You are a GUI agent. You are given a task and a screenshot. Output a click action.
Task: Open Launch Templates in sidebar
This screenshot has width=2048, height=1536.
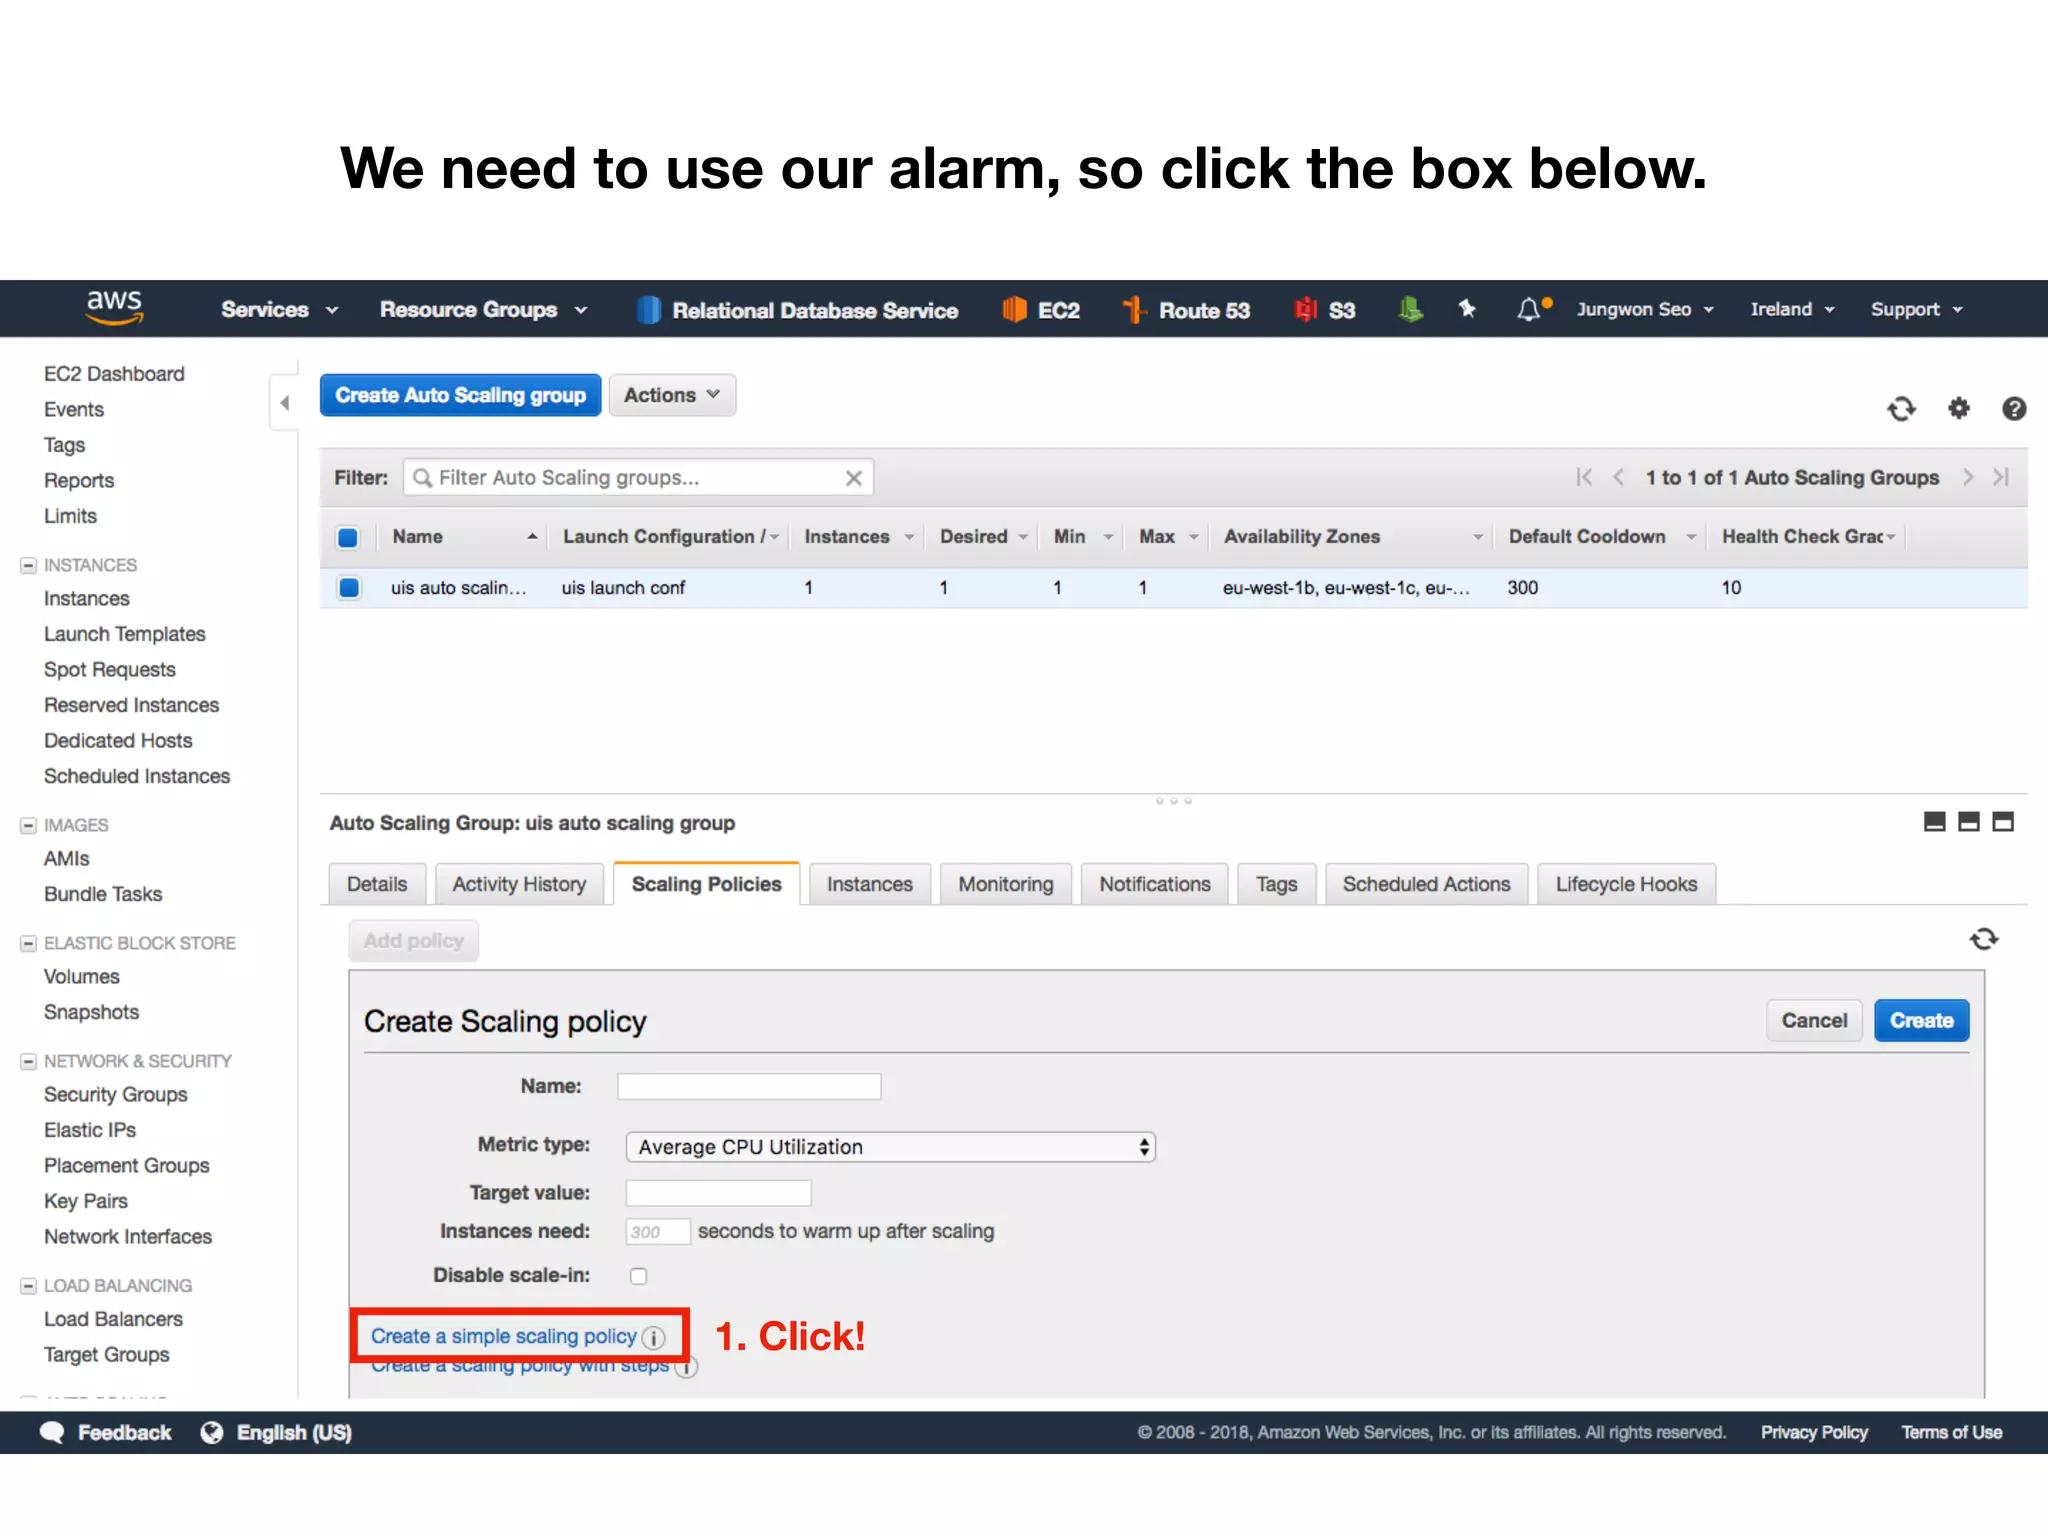(124, 634)
